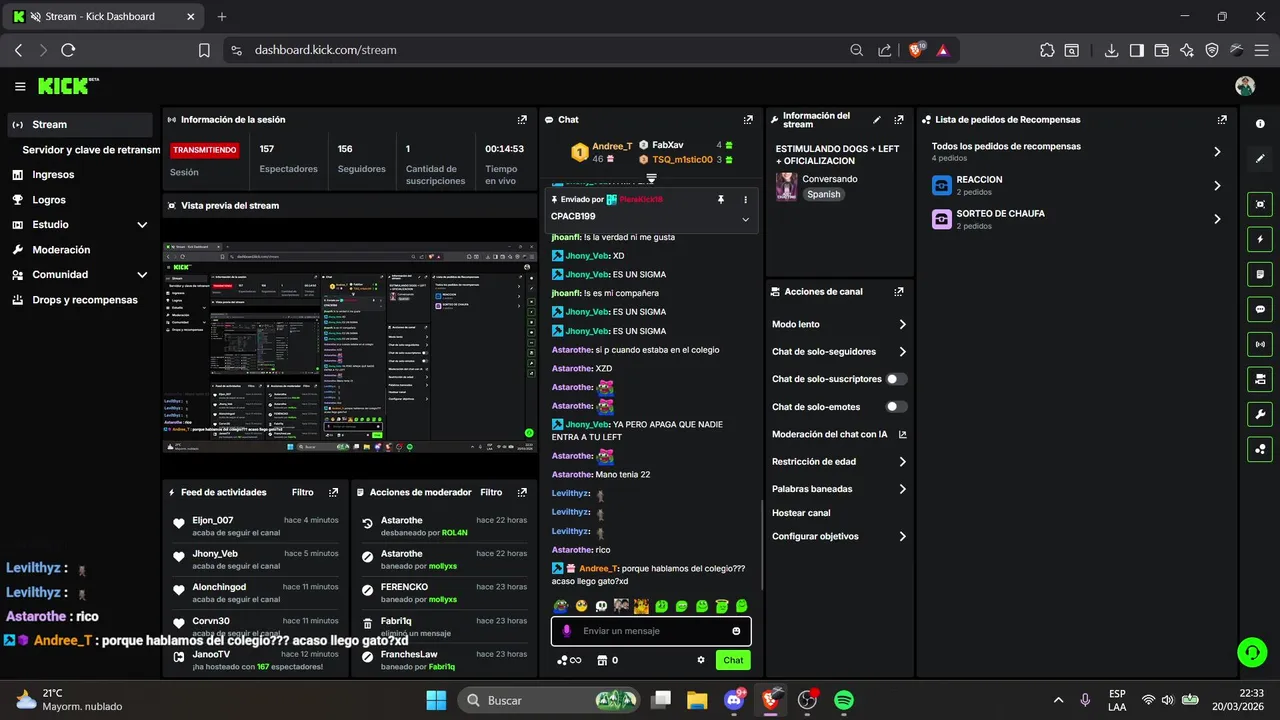The width and height of the screenshot is (1280, 720).
Task: Pop out the Información de la sesión panel
Action: 522,119
